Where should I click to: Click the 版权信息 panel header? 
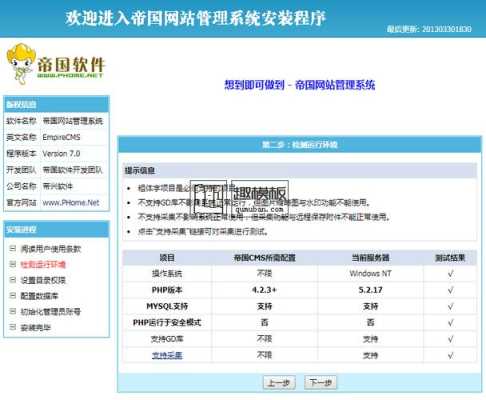[56, 105]
